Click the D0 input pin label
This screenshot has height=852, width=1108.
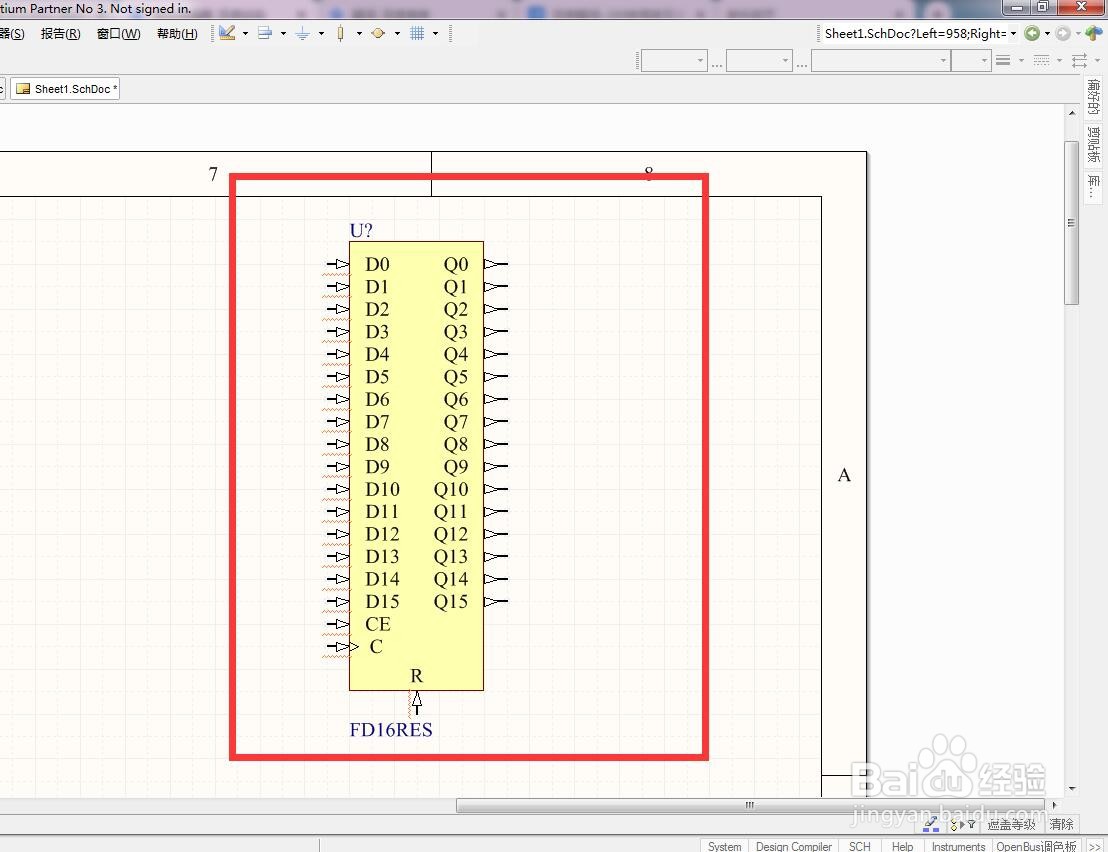(x=377, y=264)
